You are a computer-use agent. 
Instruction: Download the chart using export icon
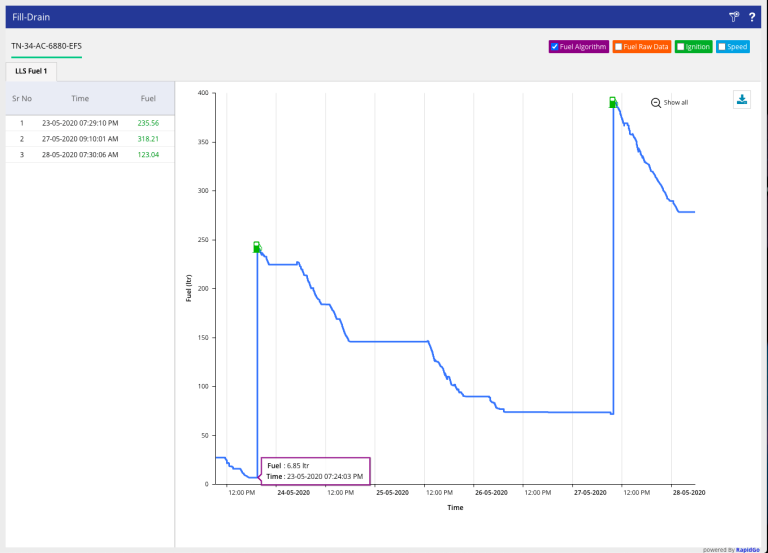point(742,99)
